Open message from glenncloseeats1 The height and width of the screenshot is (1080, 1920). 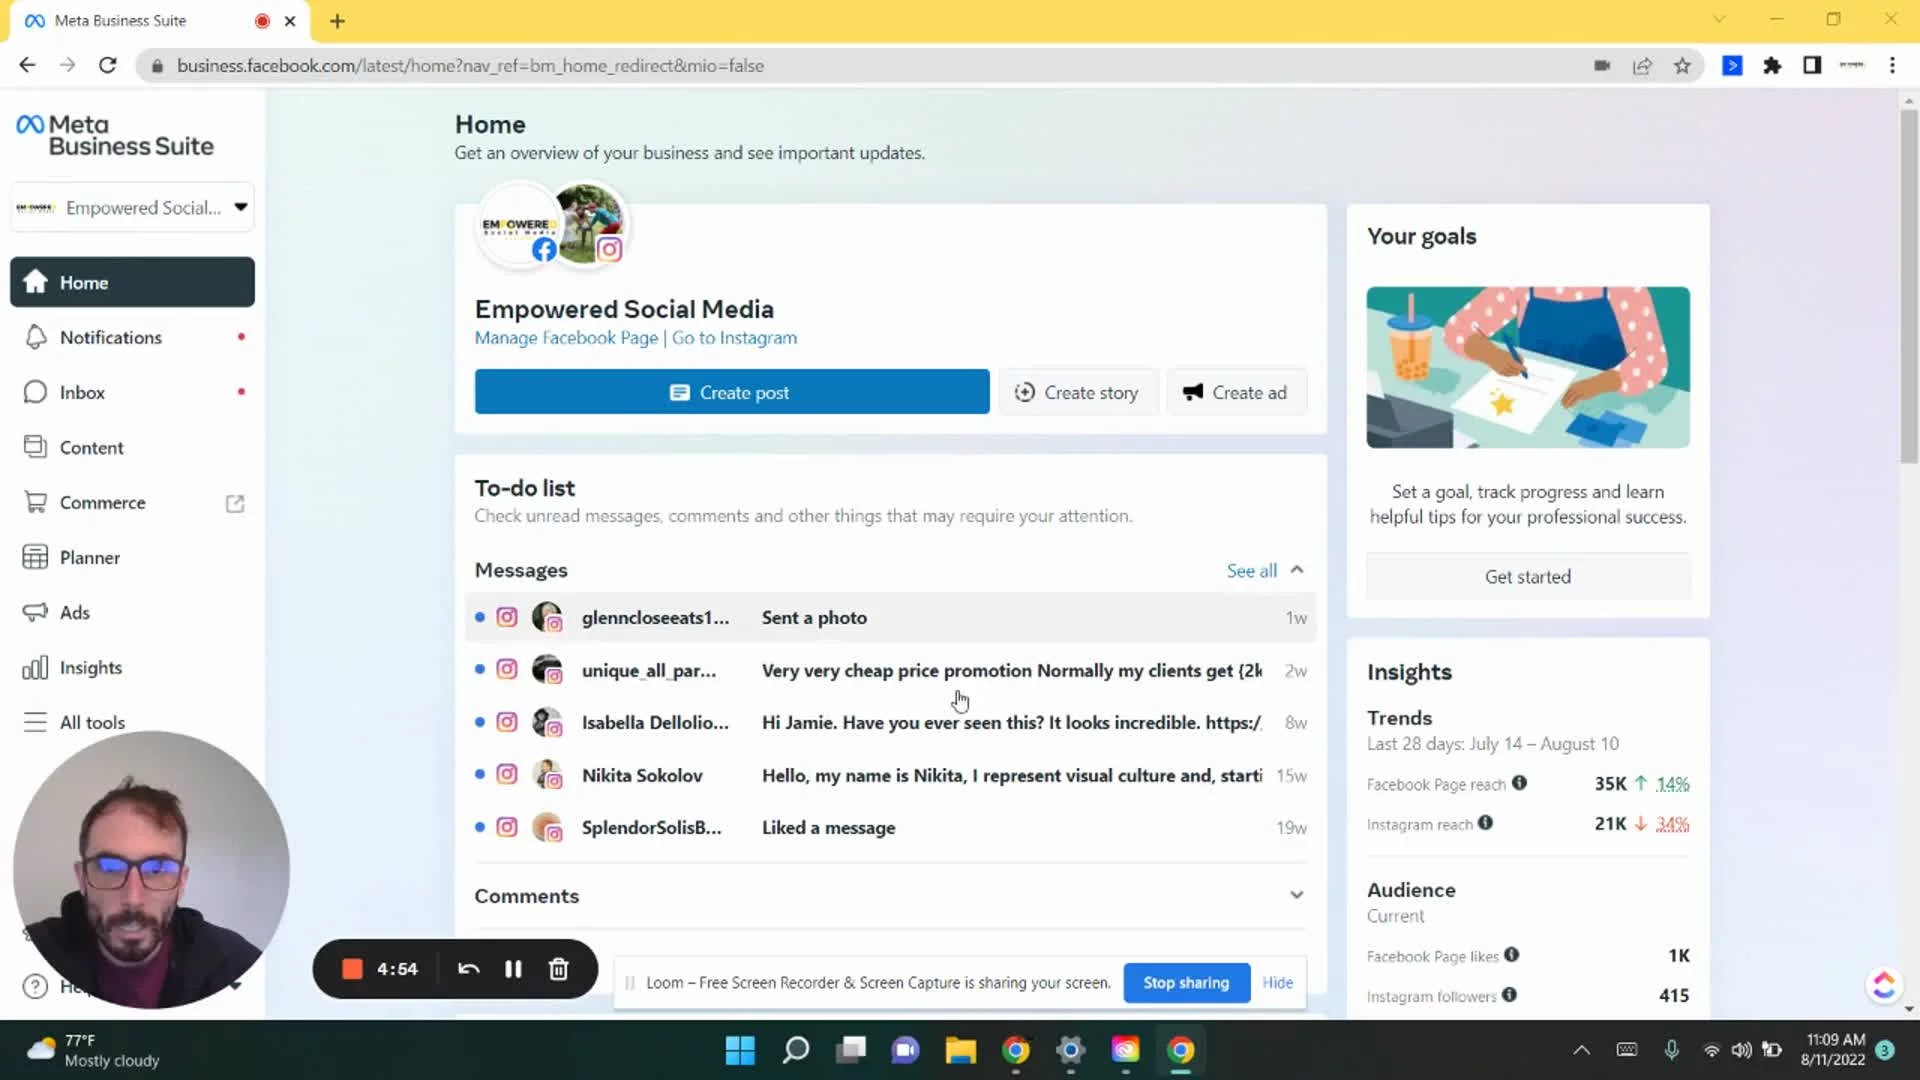point(890,617)
